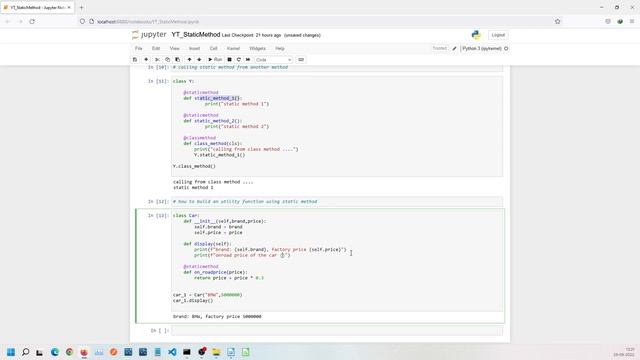This screenshot has height=360, width=640.
Task: Open File Explorer from the taskbar
Action: (216, 352)
